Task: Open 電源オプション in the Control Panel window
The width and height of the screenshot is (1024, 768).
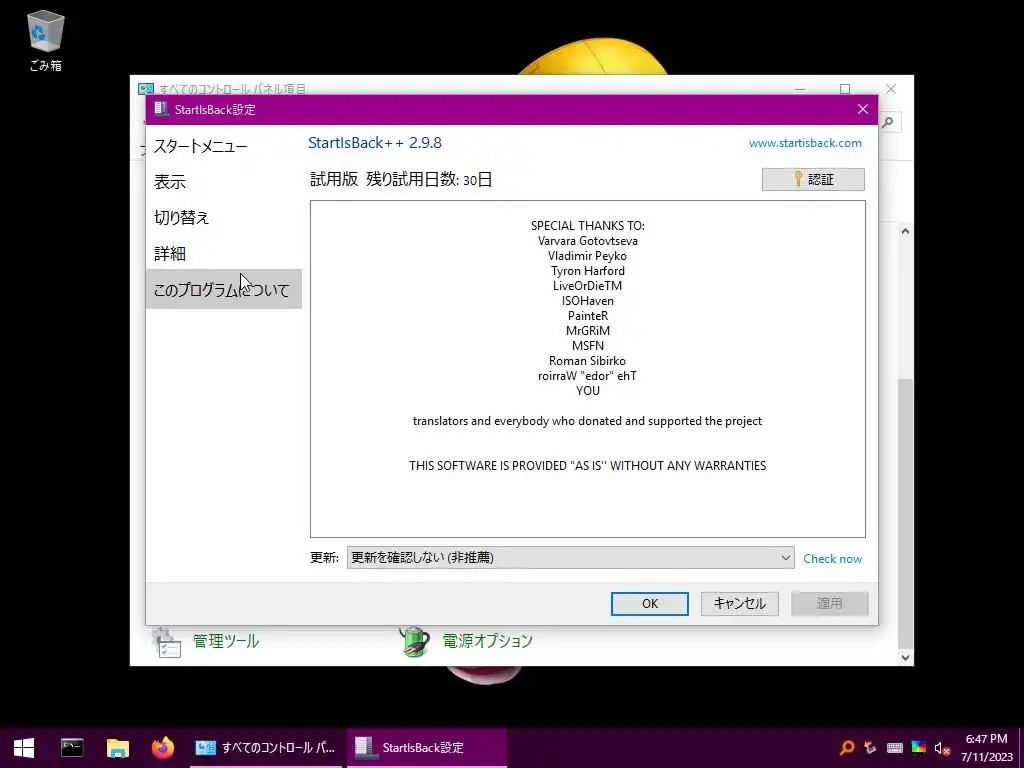Action: point(487,641)
